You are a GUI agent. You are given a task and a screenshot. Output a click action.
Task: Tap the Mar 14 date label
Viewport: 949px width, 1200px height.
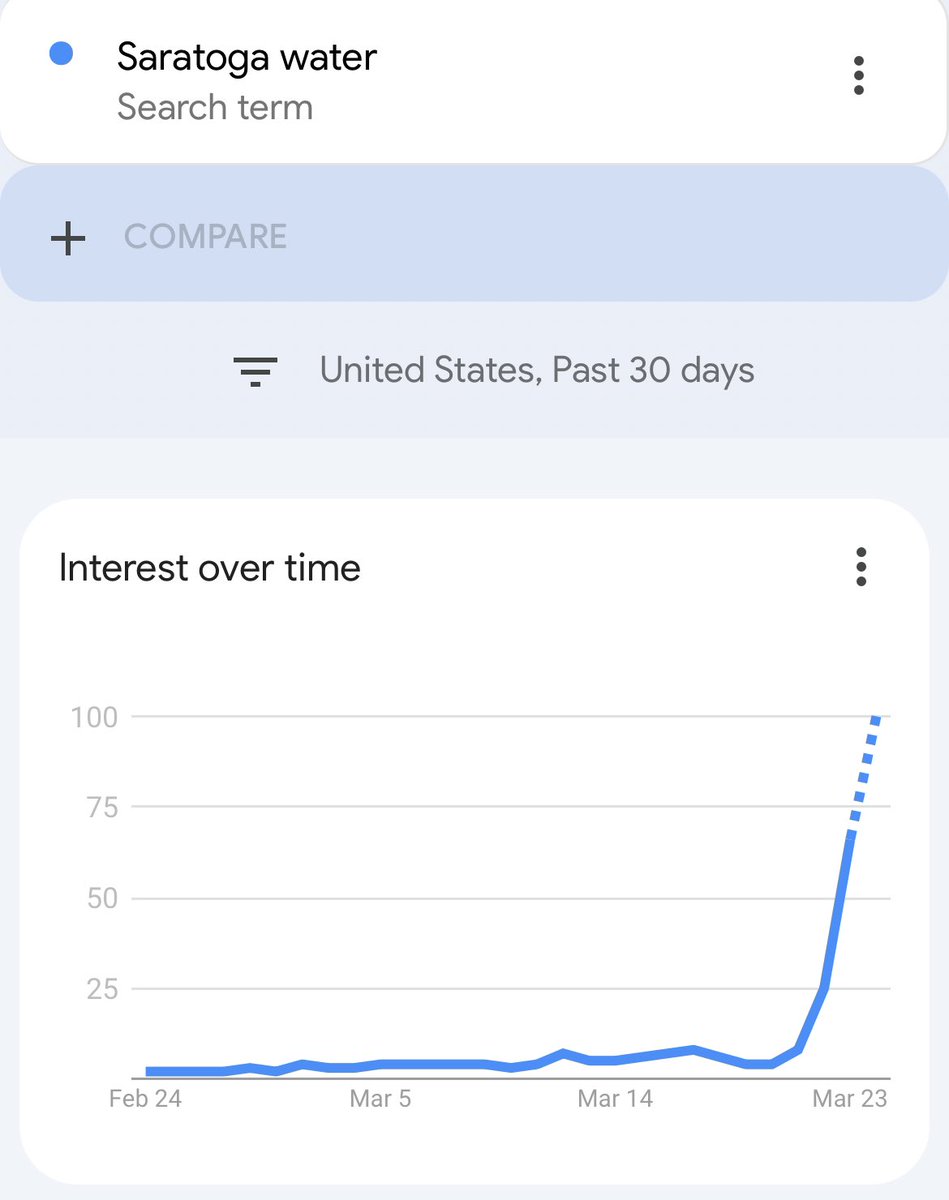(x=615, y=1099)
